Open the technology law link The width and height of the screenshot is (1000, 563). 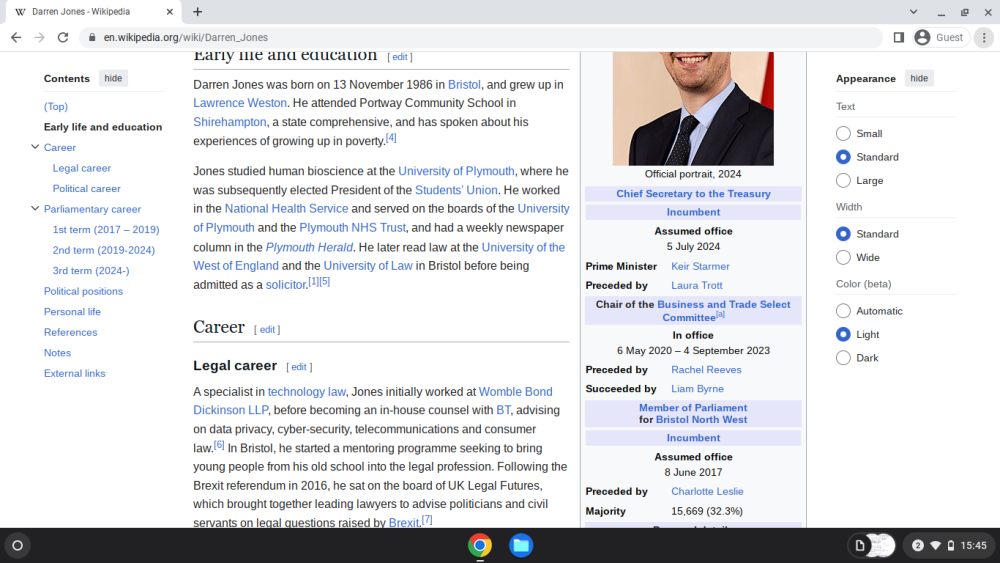click(x=307, y=391)
